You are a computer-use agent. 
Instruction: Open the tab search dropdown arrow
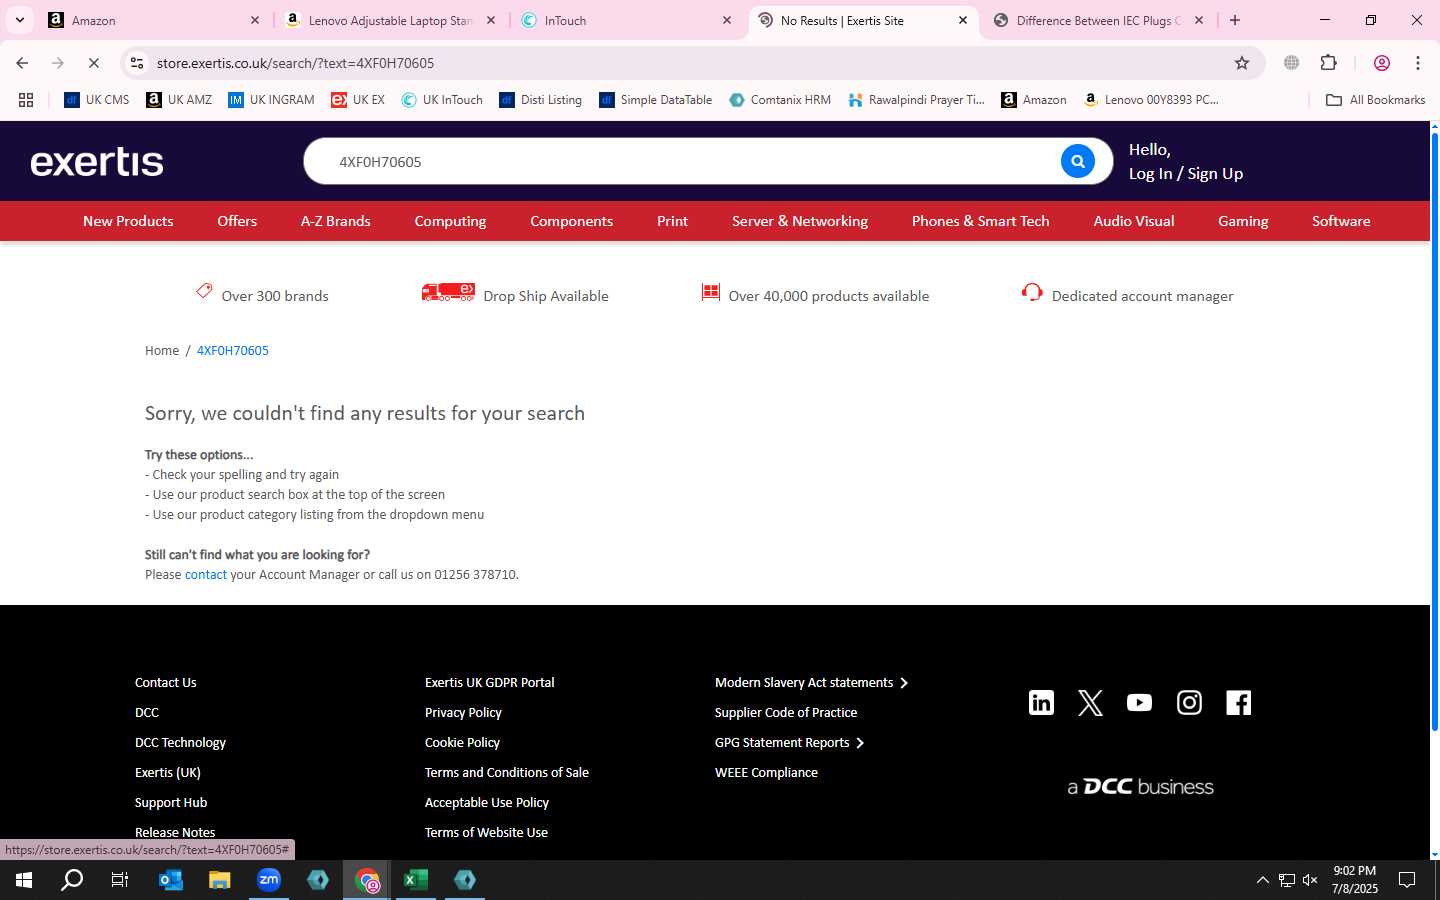pyautogui.click(x=20, y=20)
